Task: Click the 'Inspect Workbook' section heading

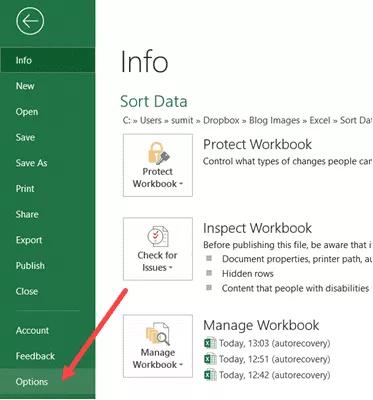Action: (257, 228)
